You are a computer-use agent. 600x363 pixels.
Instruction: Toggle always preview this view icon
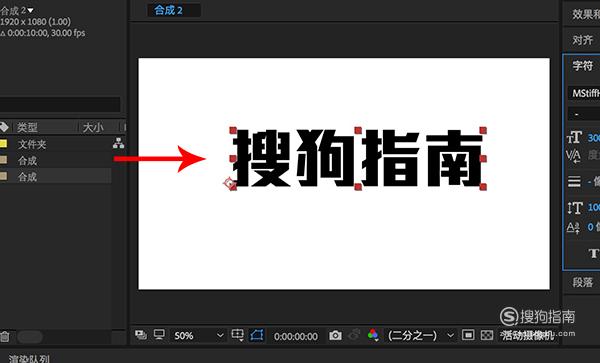[141, 335]
